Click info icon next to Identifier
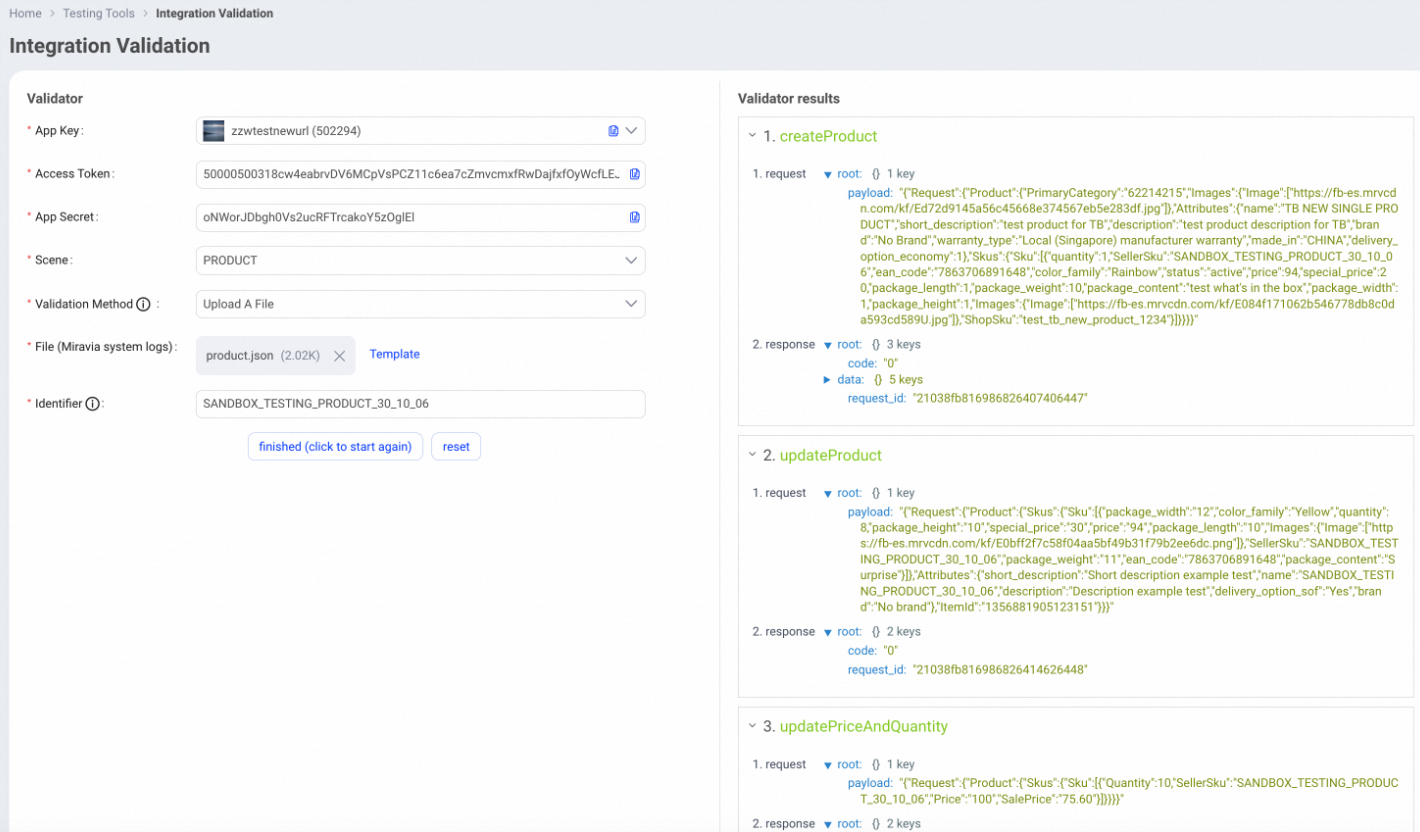This screenshot has width=1420, height=832. point(93,404)
